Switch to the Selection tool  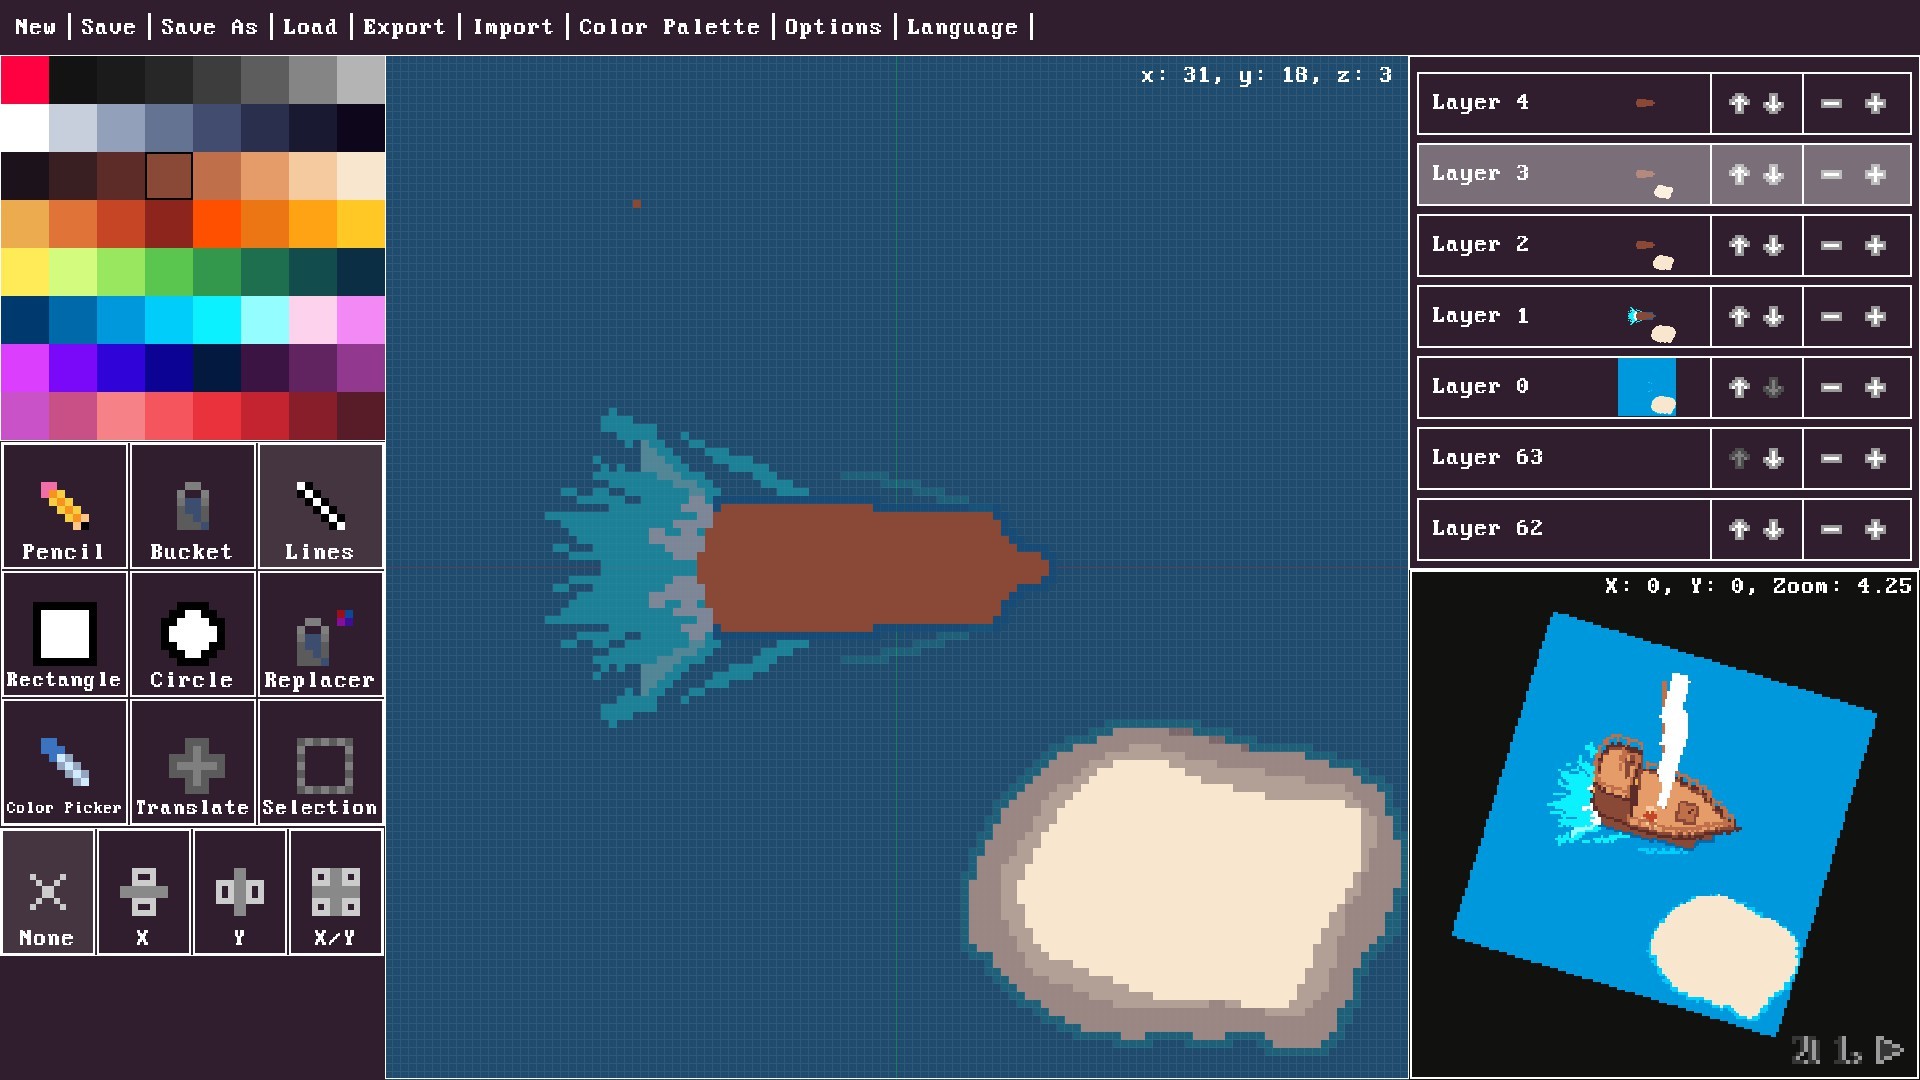[319, 763]
